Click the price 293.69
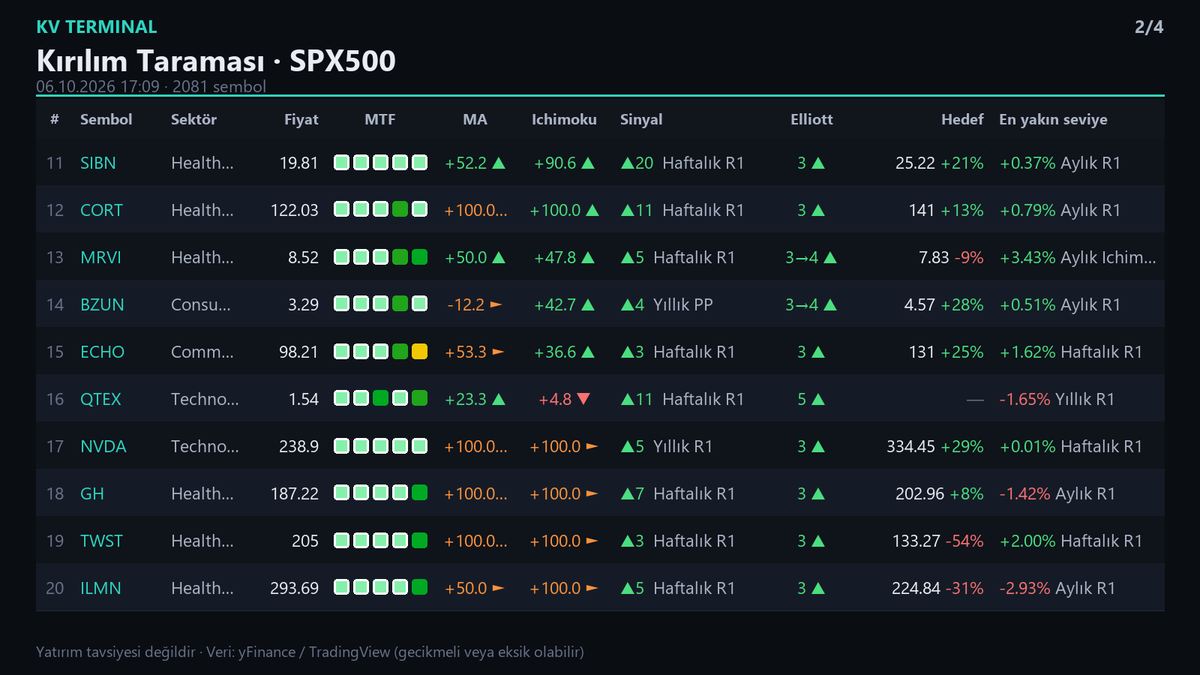Screen dimensions: 1200x675 click(x=295, y=588)
